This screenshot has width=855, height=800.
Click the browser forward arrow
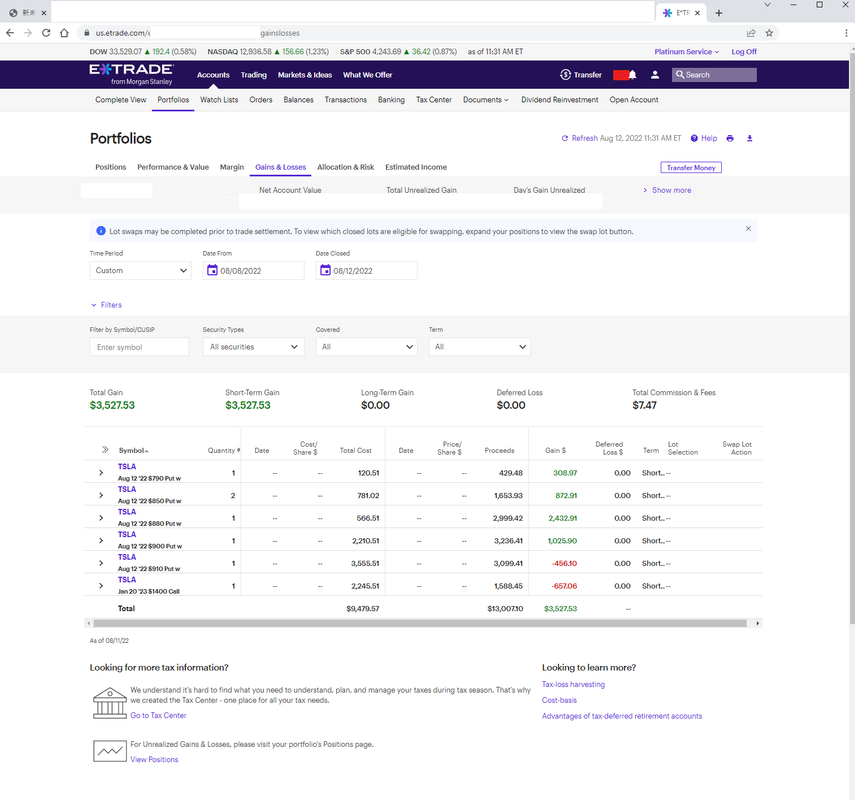click(28, 33)
